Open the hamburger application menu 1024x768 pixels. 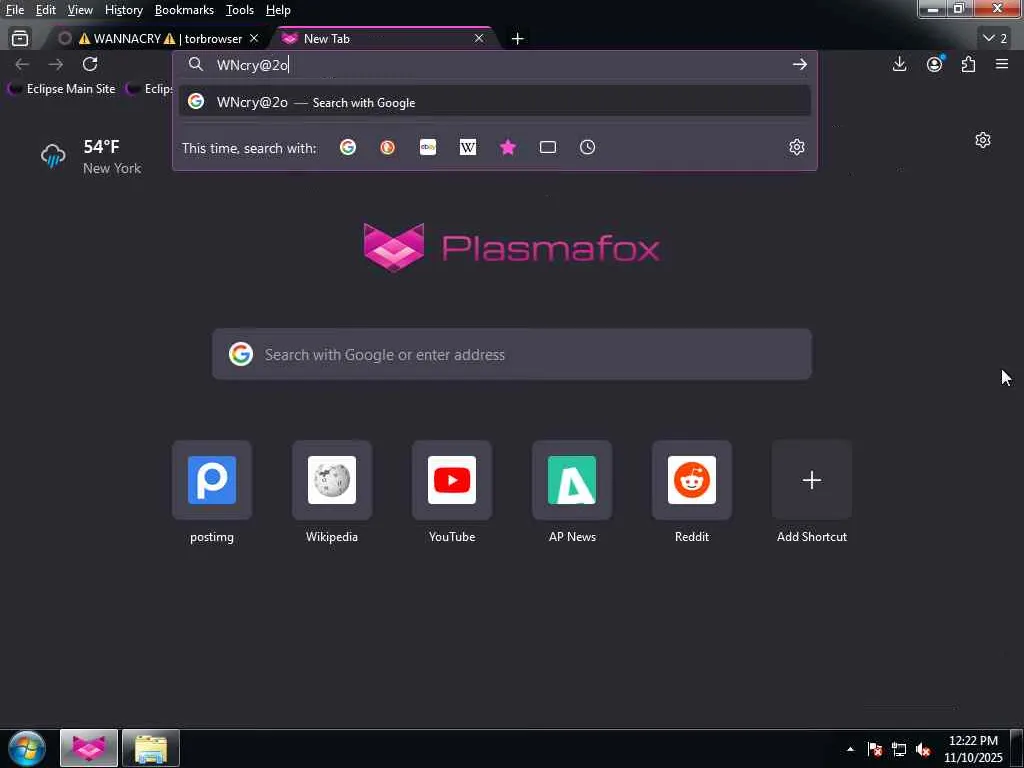click(x=1002, y=64)
